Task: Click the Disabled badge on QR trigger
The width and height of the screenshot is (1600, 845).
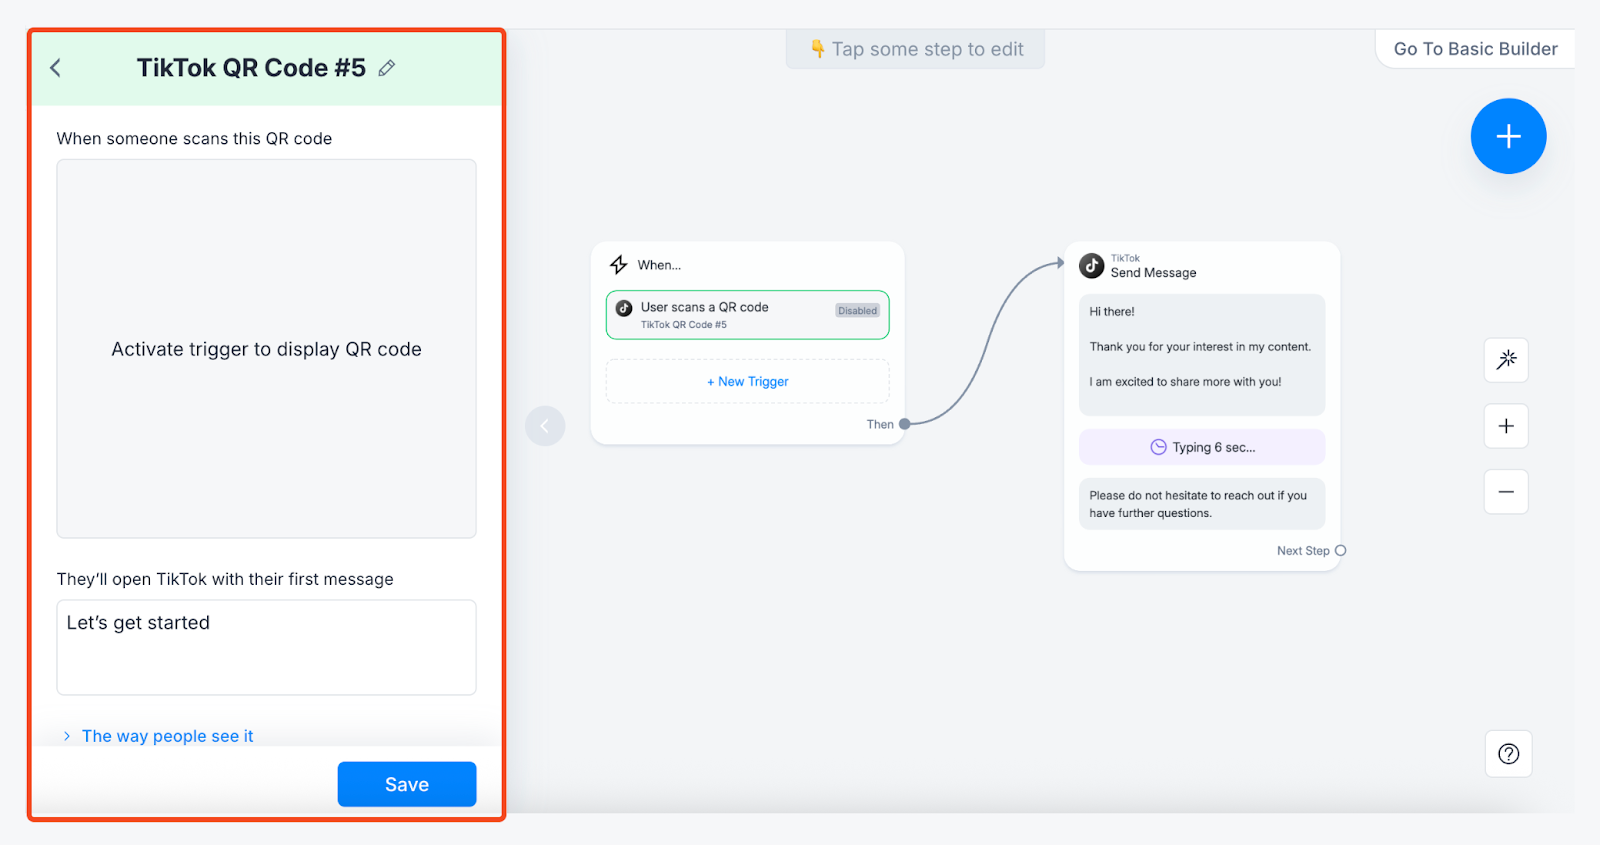Action: (857, 311)
